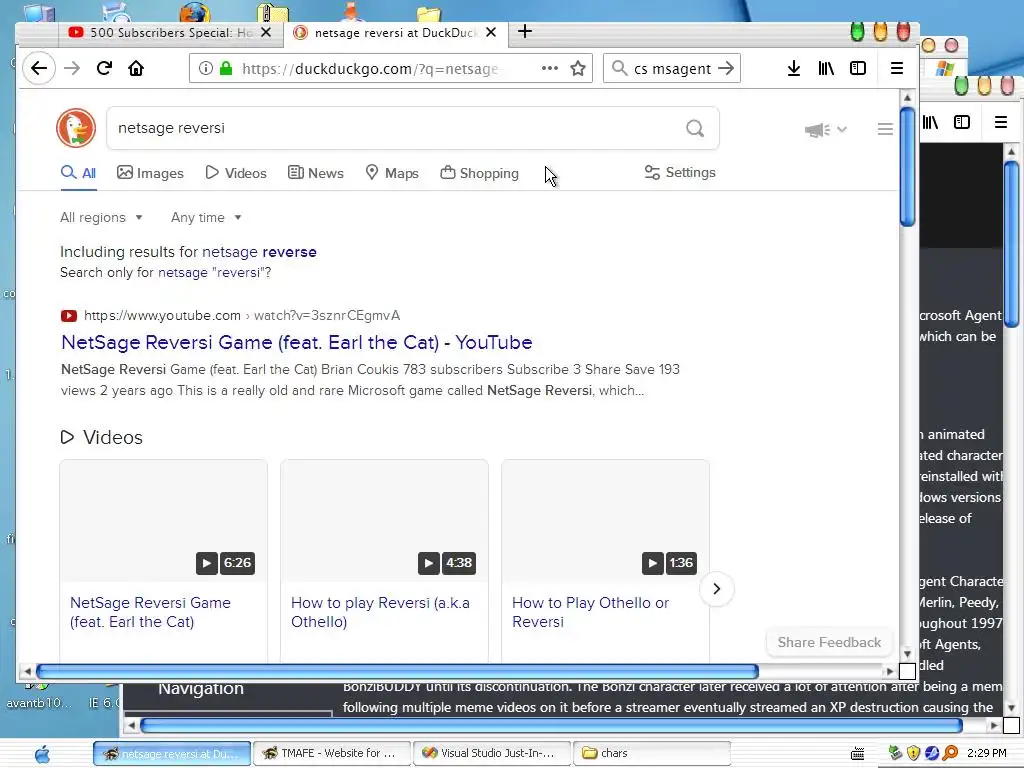Image resolution: width=1024 pixels, height=768 pixels.
Task: Click front window horizontal scrollbar thumb
Action: pos(397,671)
